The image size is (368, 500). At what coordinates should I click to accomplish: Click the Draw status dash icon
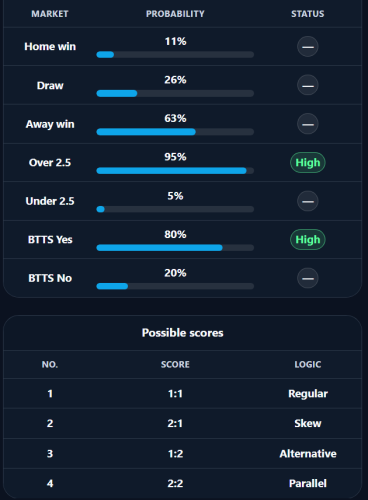[307, 85]
